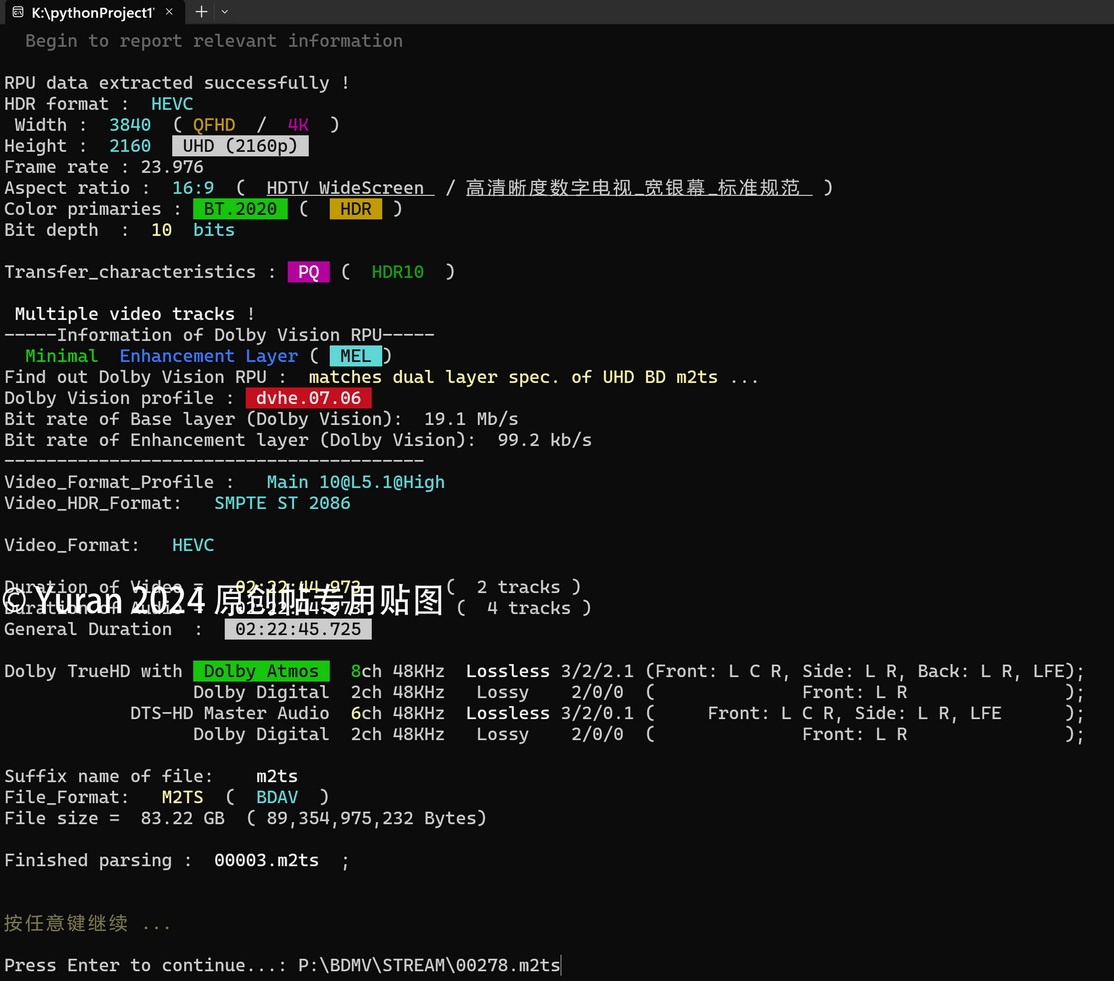
Task: Click the green 'Minimal' word
Action: pos(61,356)
